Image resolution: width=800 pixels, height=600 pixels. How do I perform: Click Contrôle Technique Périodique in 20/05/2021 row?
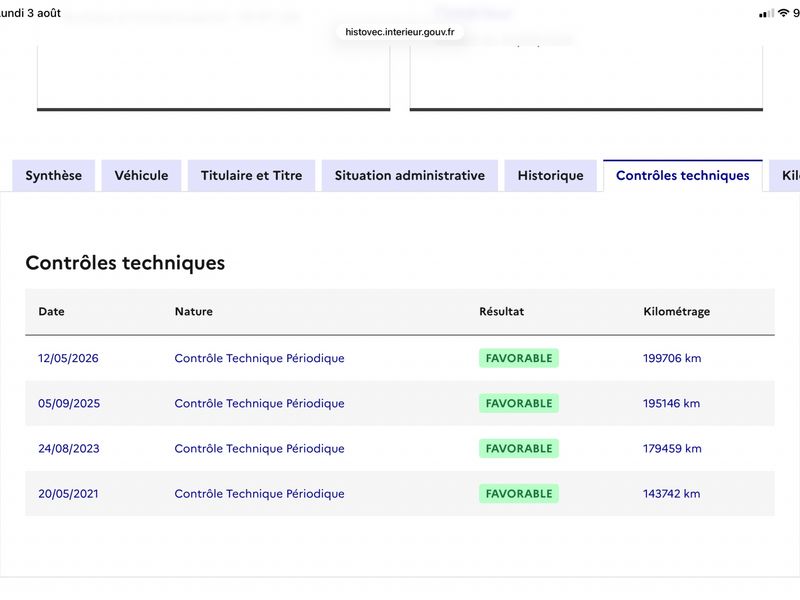click(x=259, y=494)
